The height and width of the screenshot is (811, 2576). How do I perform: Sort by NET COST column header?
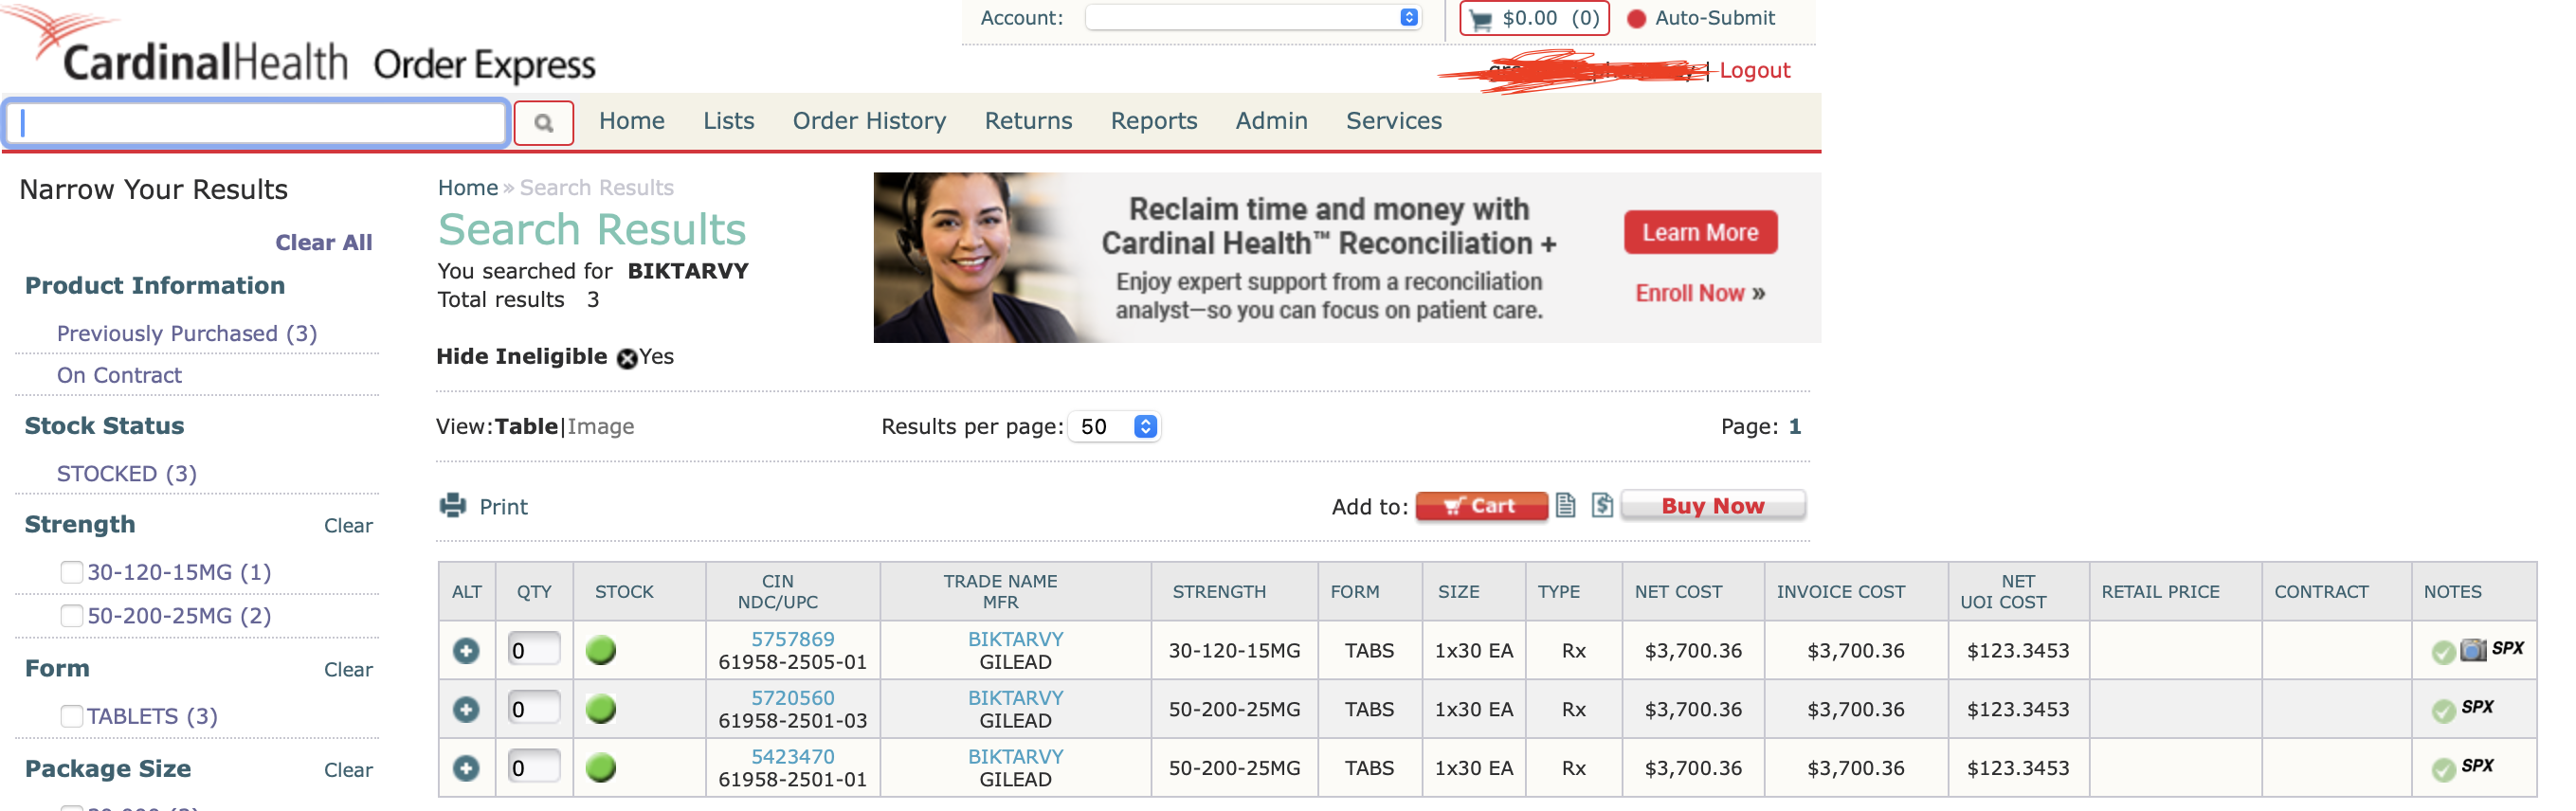point(1678,592)
